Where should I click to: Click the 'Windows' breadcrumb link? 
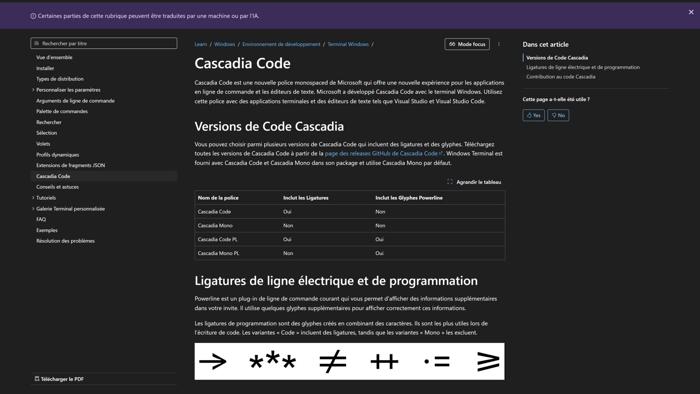tap(225, 44)
